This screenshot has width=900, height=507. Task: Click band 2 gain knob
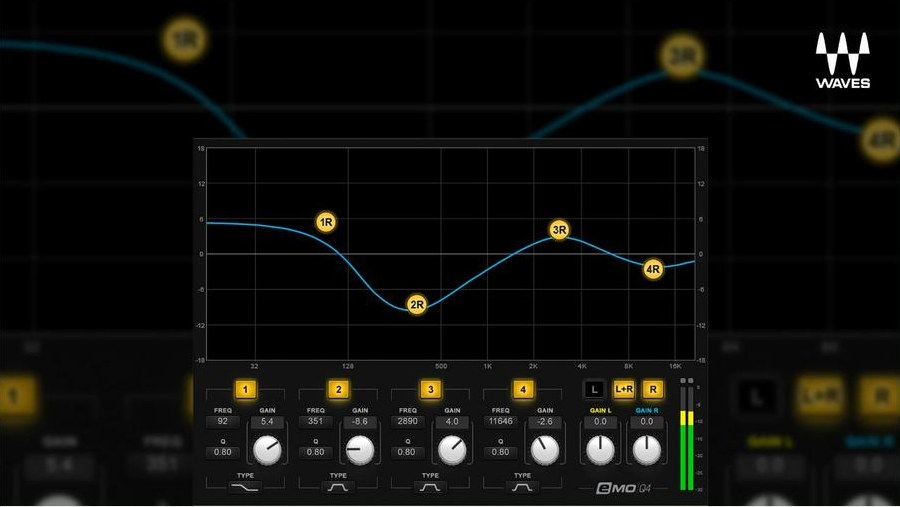(360, 450)
